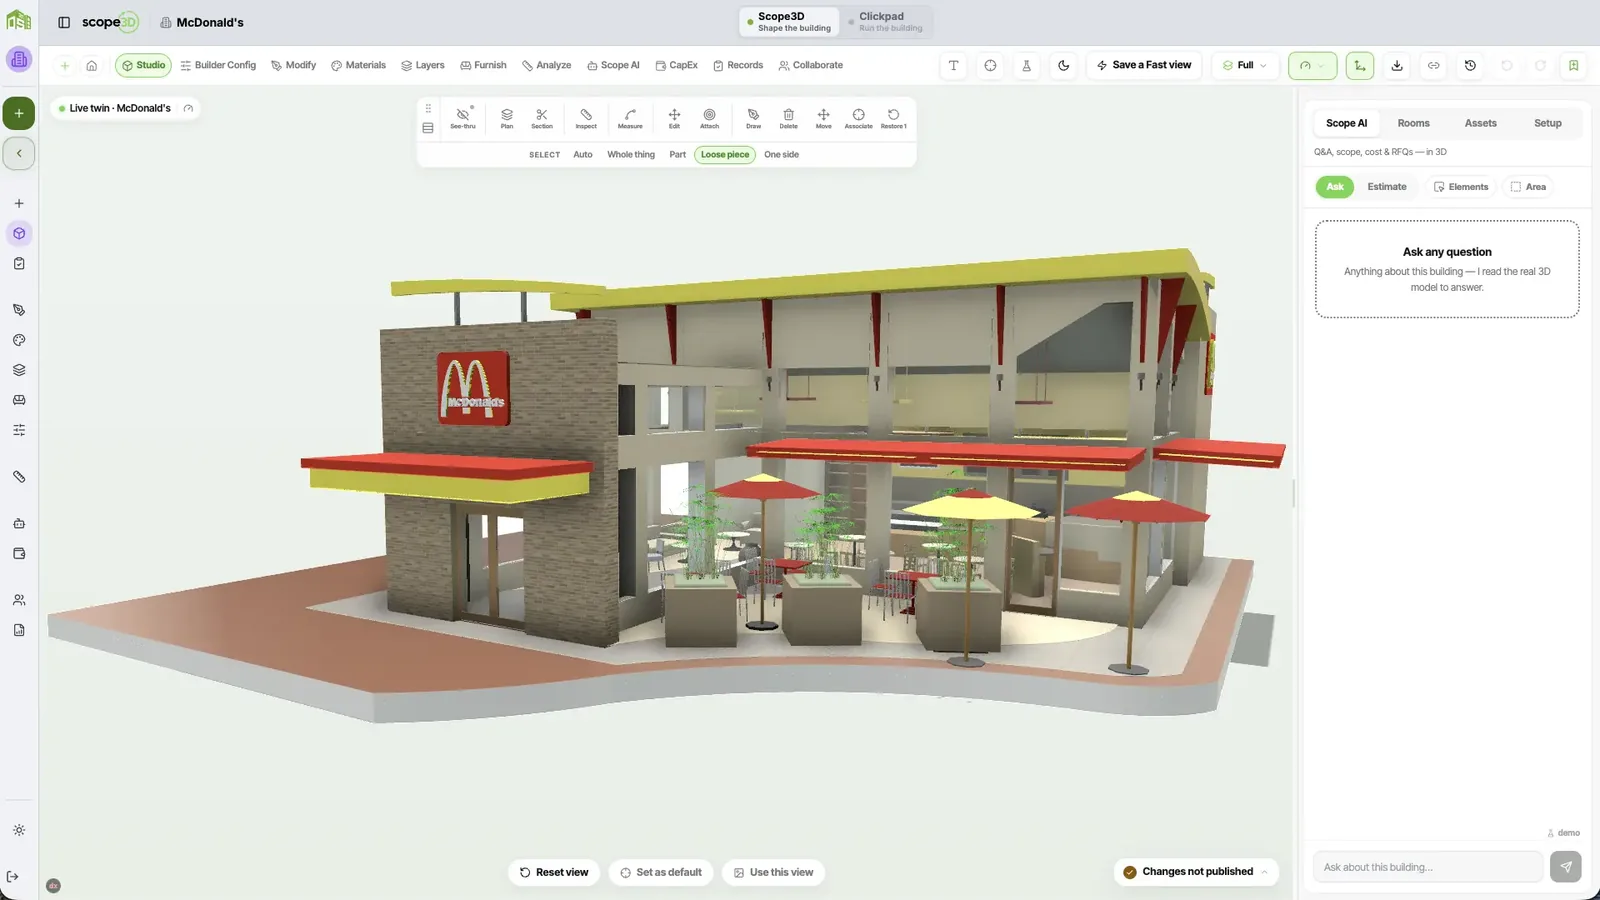Image resolution: width=1600 pixels, height=900 pixels.
Task: Click the green bookmark icon
Action: [1573, 65]
